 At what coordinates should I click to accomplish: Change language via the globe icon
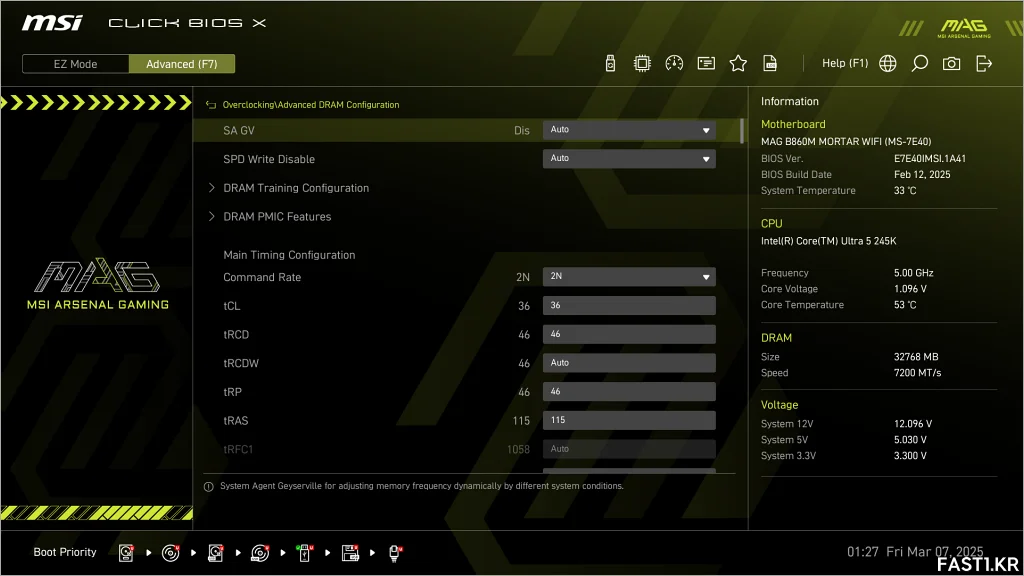(888, 63)
